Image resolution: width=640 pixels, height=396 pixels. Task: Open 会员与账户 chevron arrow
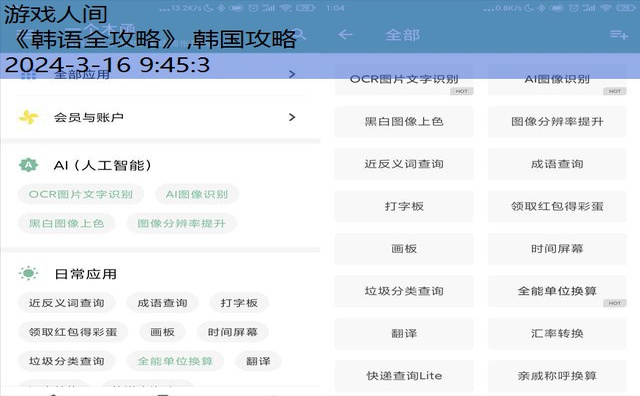coord(292,118)
